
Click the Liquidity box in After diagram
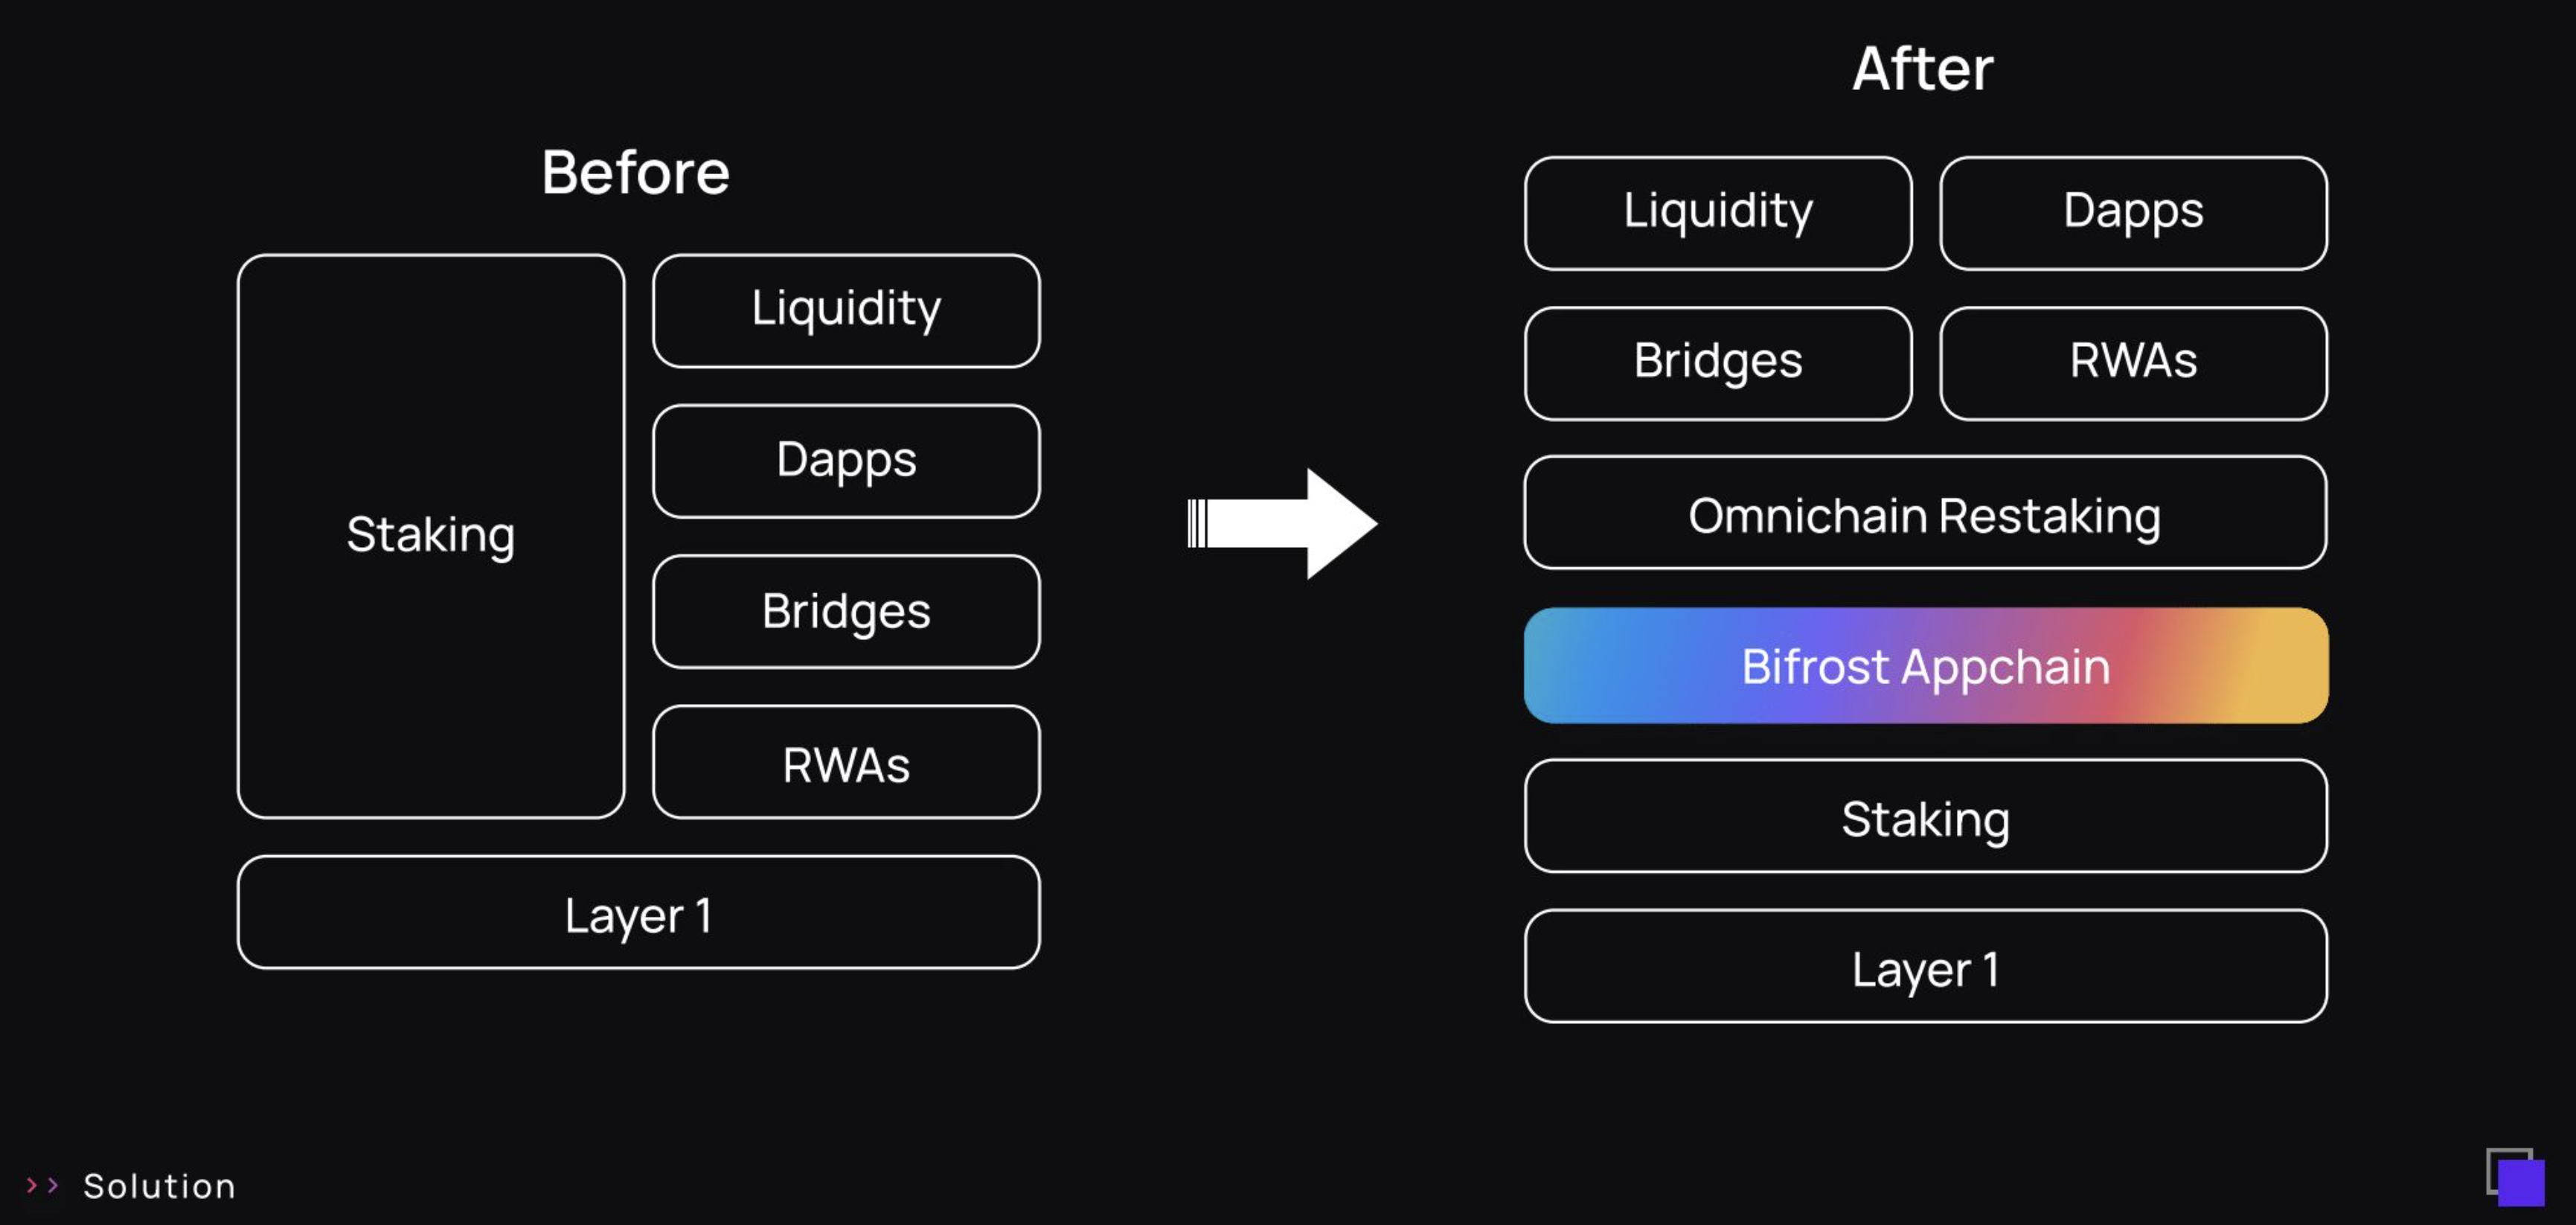coord(1718,213)
